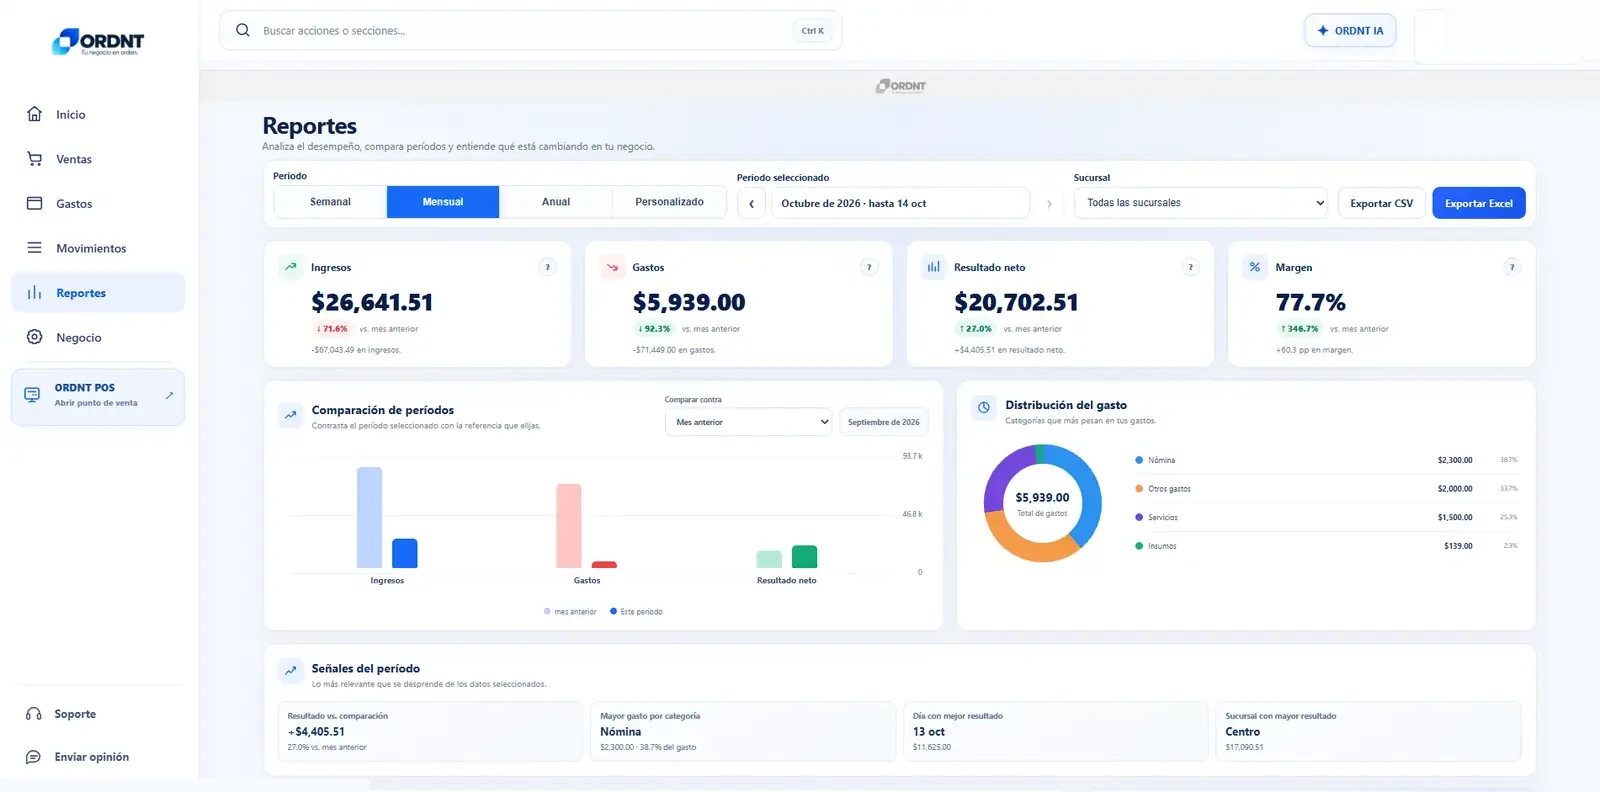The image size is (1600, 792).
Task: Click the Movimientos list icon
Action: point(34,248)
